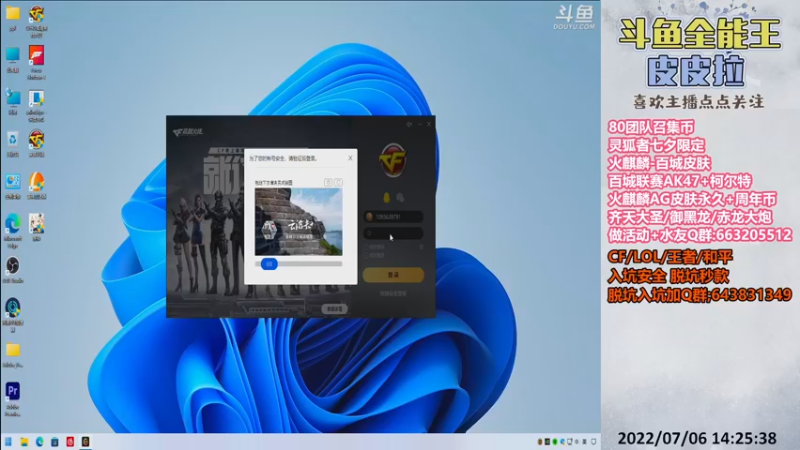Screen dimensions: 800x450
Task: Open the account dropdown arrow in launcher
Action: pyautogui.click(x=418, y=217)
